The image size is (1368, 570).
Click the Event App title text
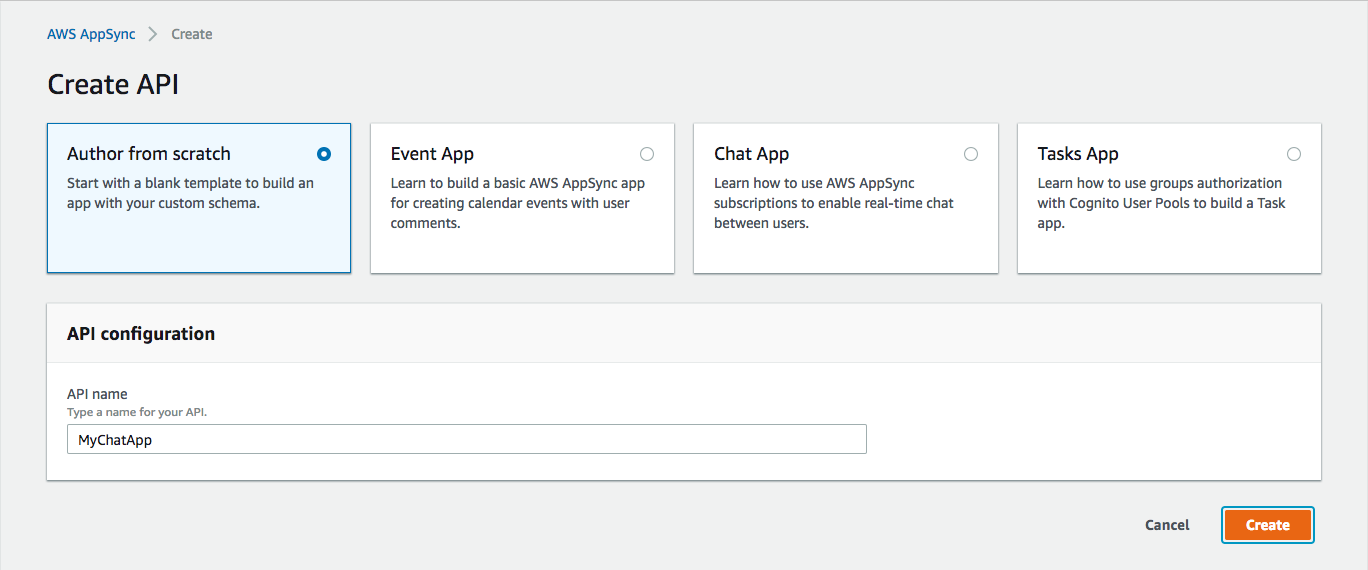point(432,154)
